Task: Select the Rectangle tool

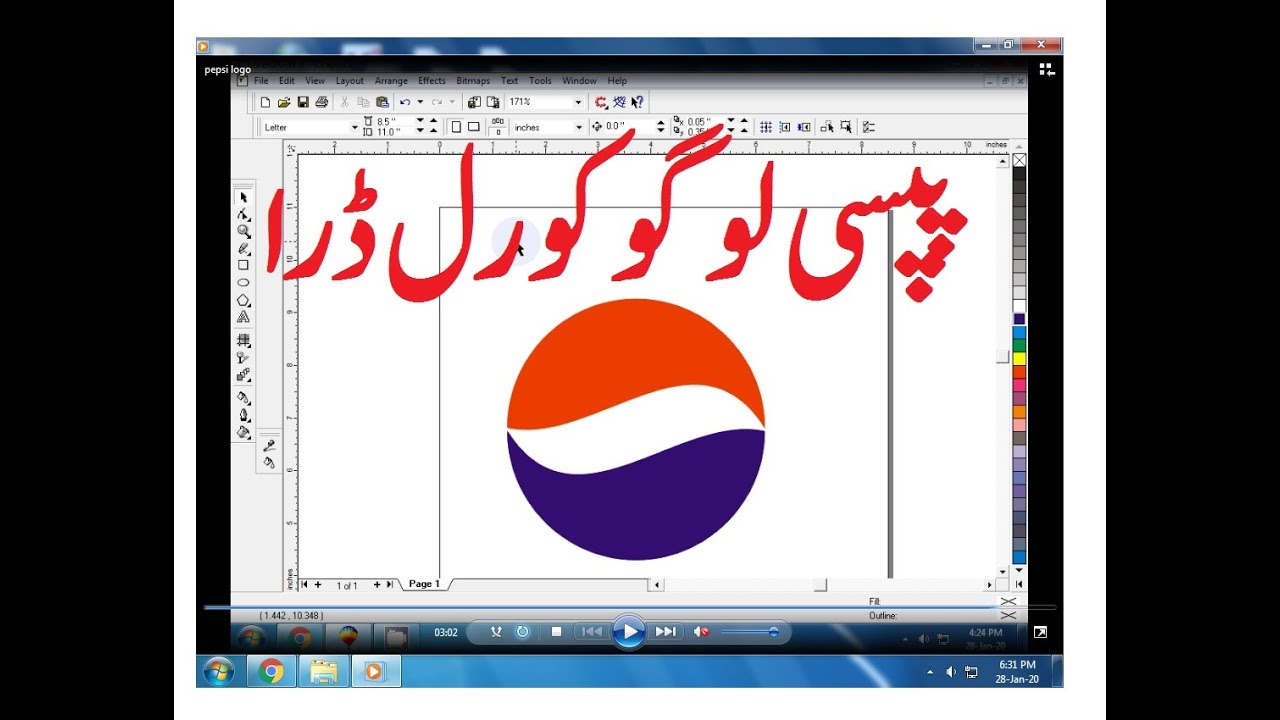Action: 243,265
